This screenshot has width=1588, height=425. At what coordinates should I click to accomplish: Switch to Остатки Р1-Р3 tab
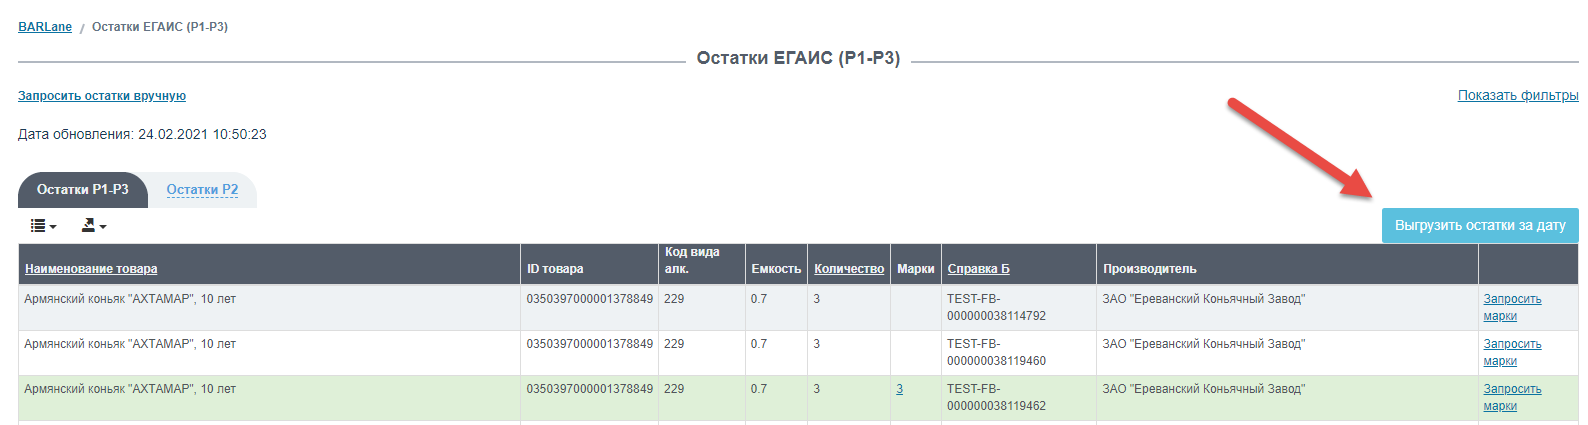[83, 190]
